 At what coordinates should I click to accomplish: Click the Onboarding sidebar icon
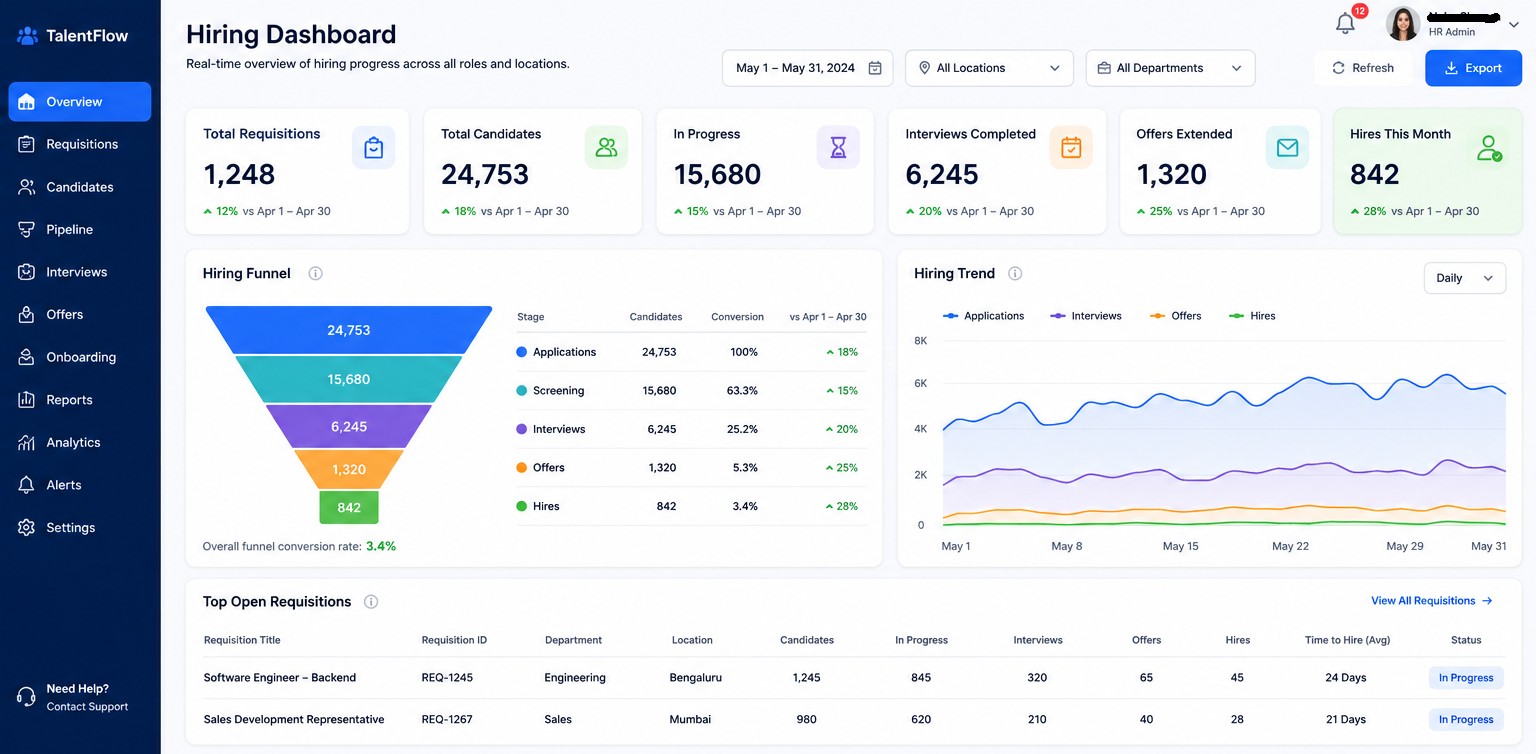(27, 357)
